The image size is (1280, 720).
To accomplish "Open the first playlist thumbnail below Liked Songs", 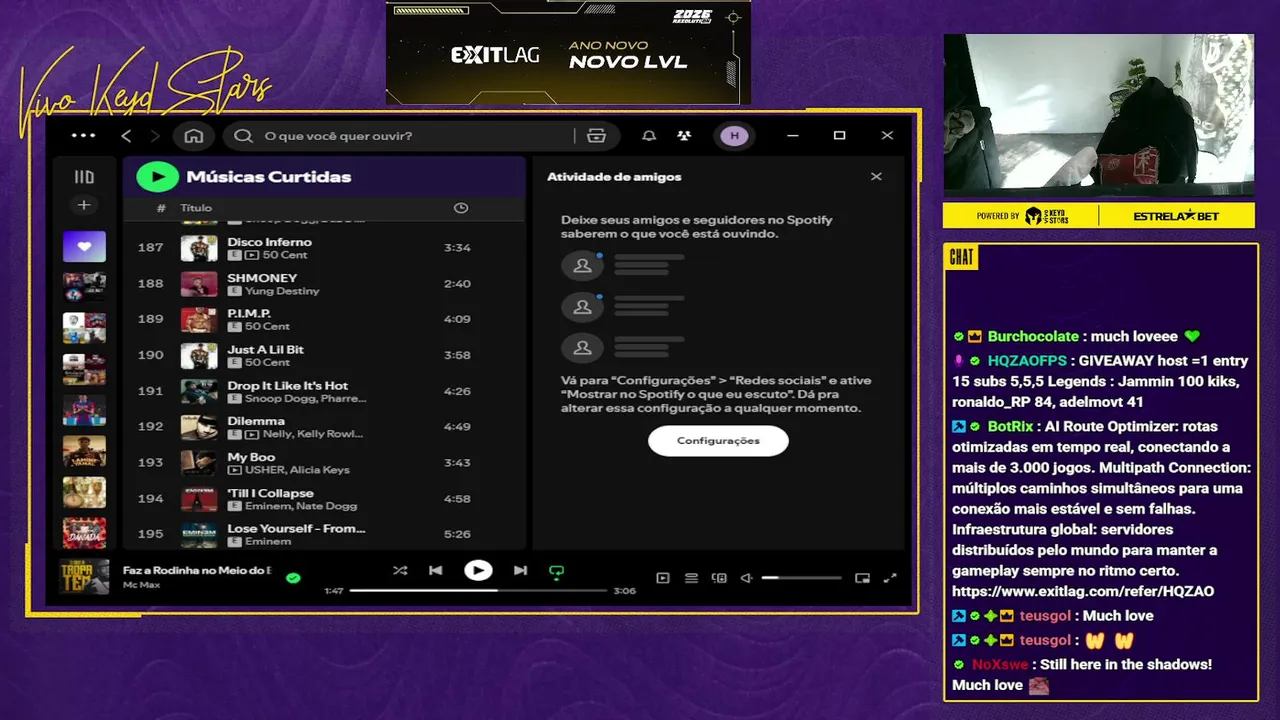I will point(84,287).
